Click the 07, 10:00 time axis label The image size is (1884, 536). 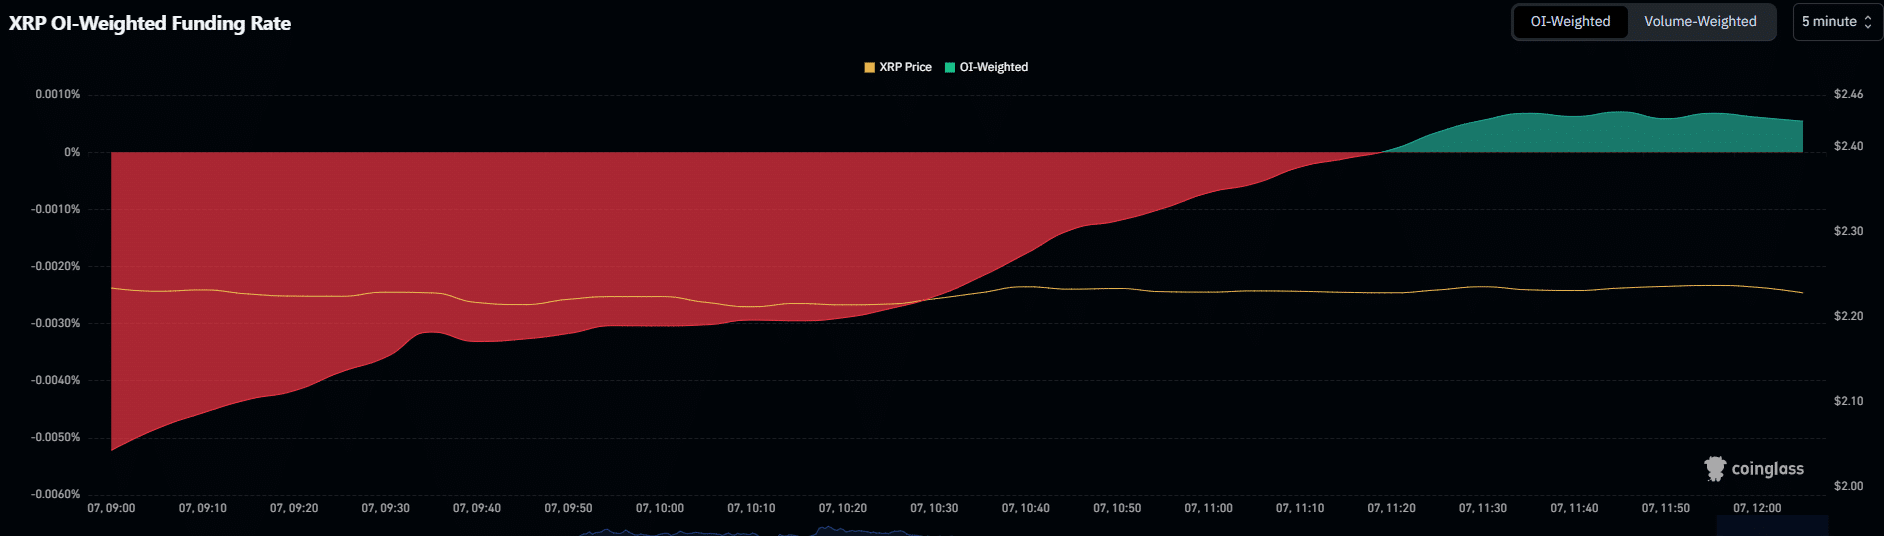pos(659,508)
